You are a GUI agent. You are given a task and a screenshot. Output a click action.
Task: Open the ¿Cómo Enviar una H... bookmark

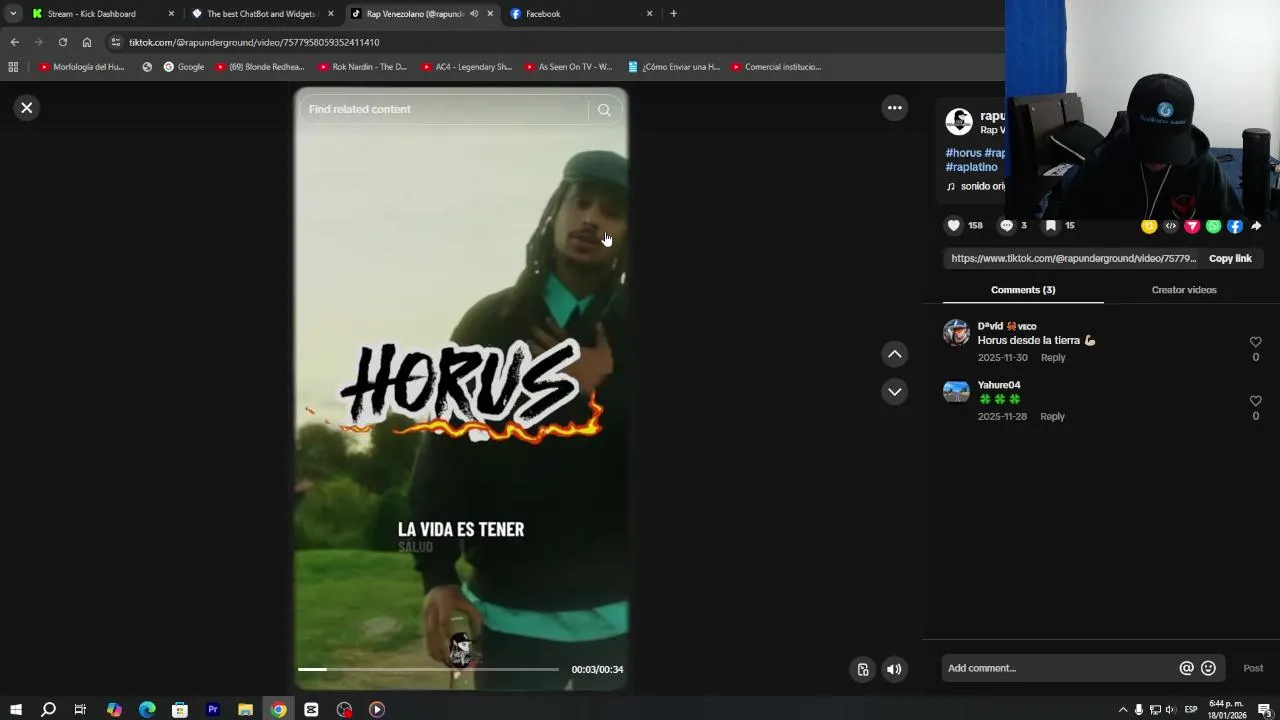[674, 67]
